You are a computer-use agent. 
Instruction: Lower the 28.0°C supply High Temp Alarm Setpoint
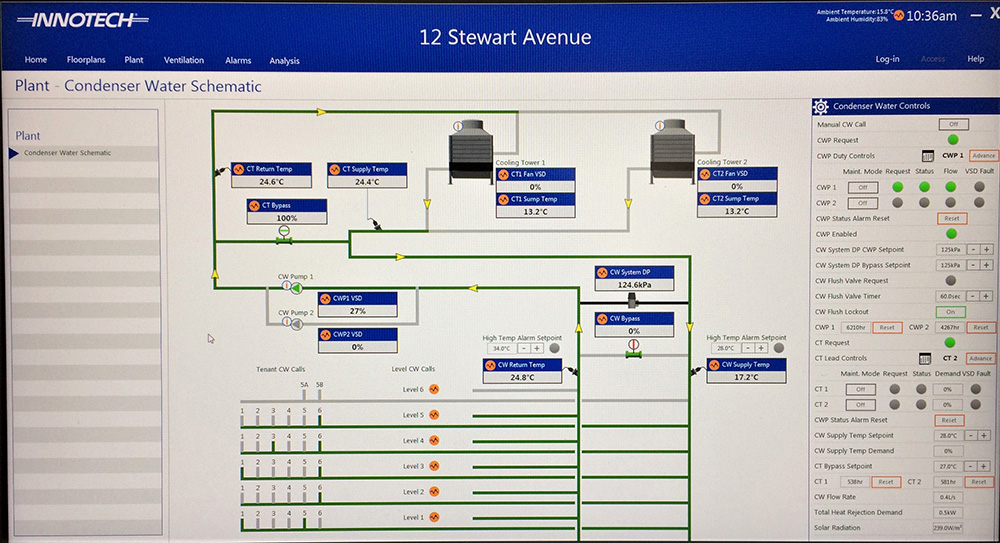point(748,348)
